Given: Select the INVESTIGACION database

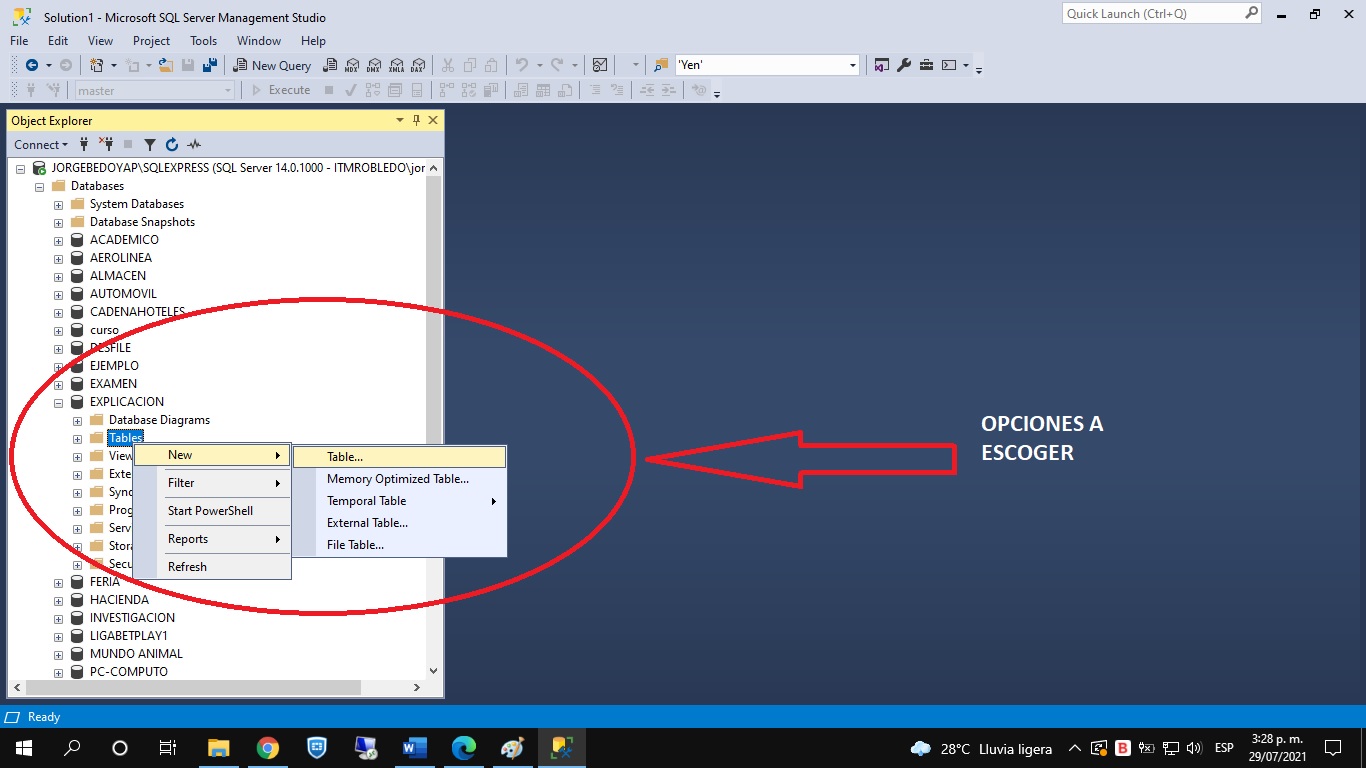Looking at the screenshot, I should tap(132, 618).
